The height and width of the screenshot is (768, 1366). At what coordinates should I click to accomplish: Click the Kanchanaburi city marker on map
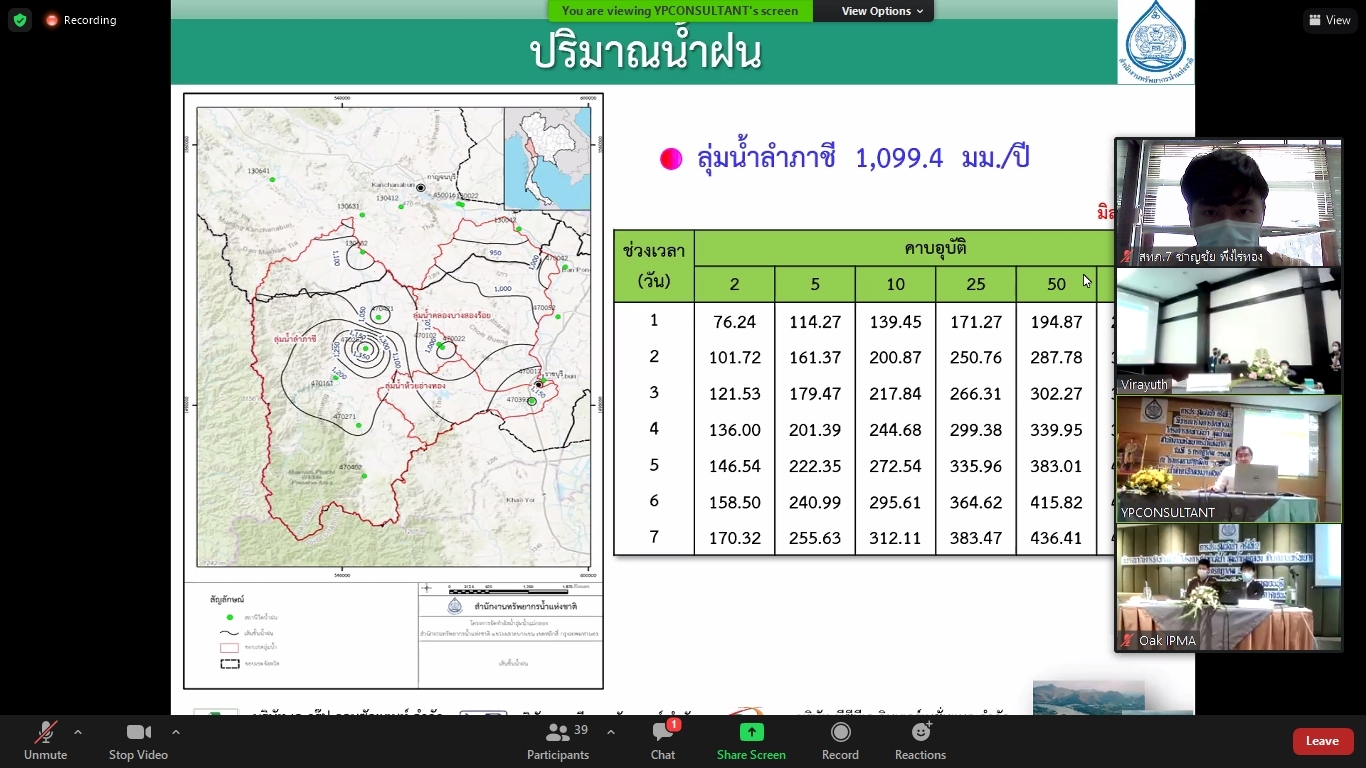click(x=421, y=188)
